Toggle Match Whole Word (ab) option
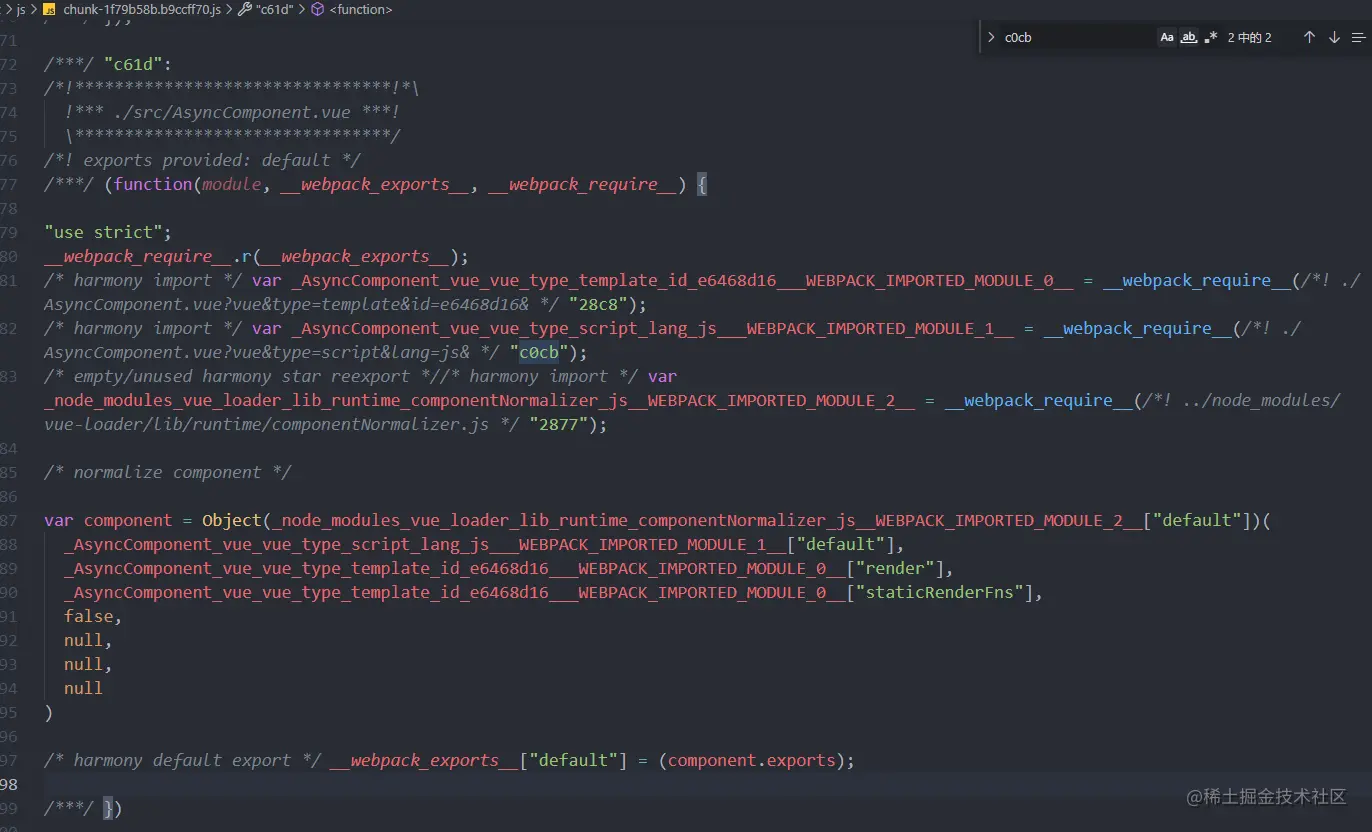1372x832 pixels. [x=1189, y=37]
